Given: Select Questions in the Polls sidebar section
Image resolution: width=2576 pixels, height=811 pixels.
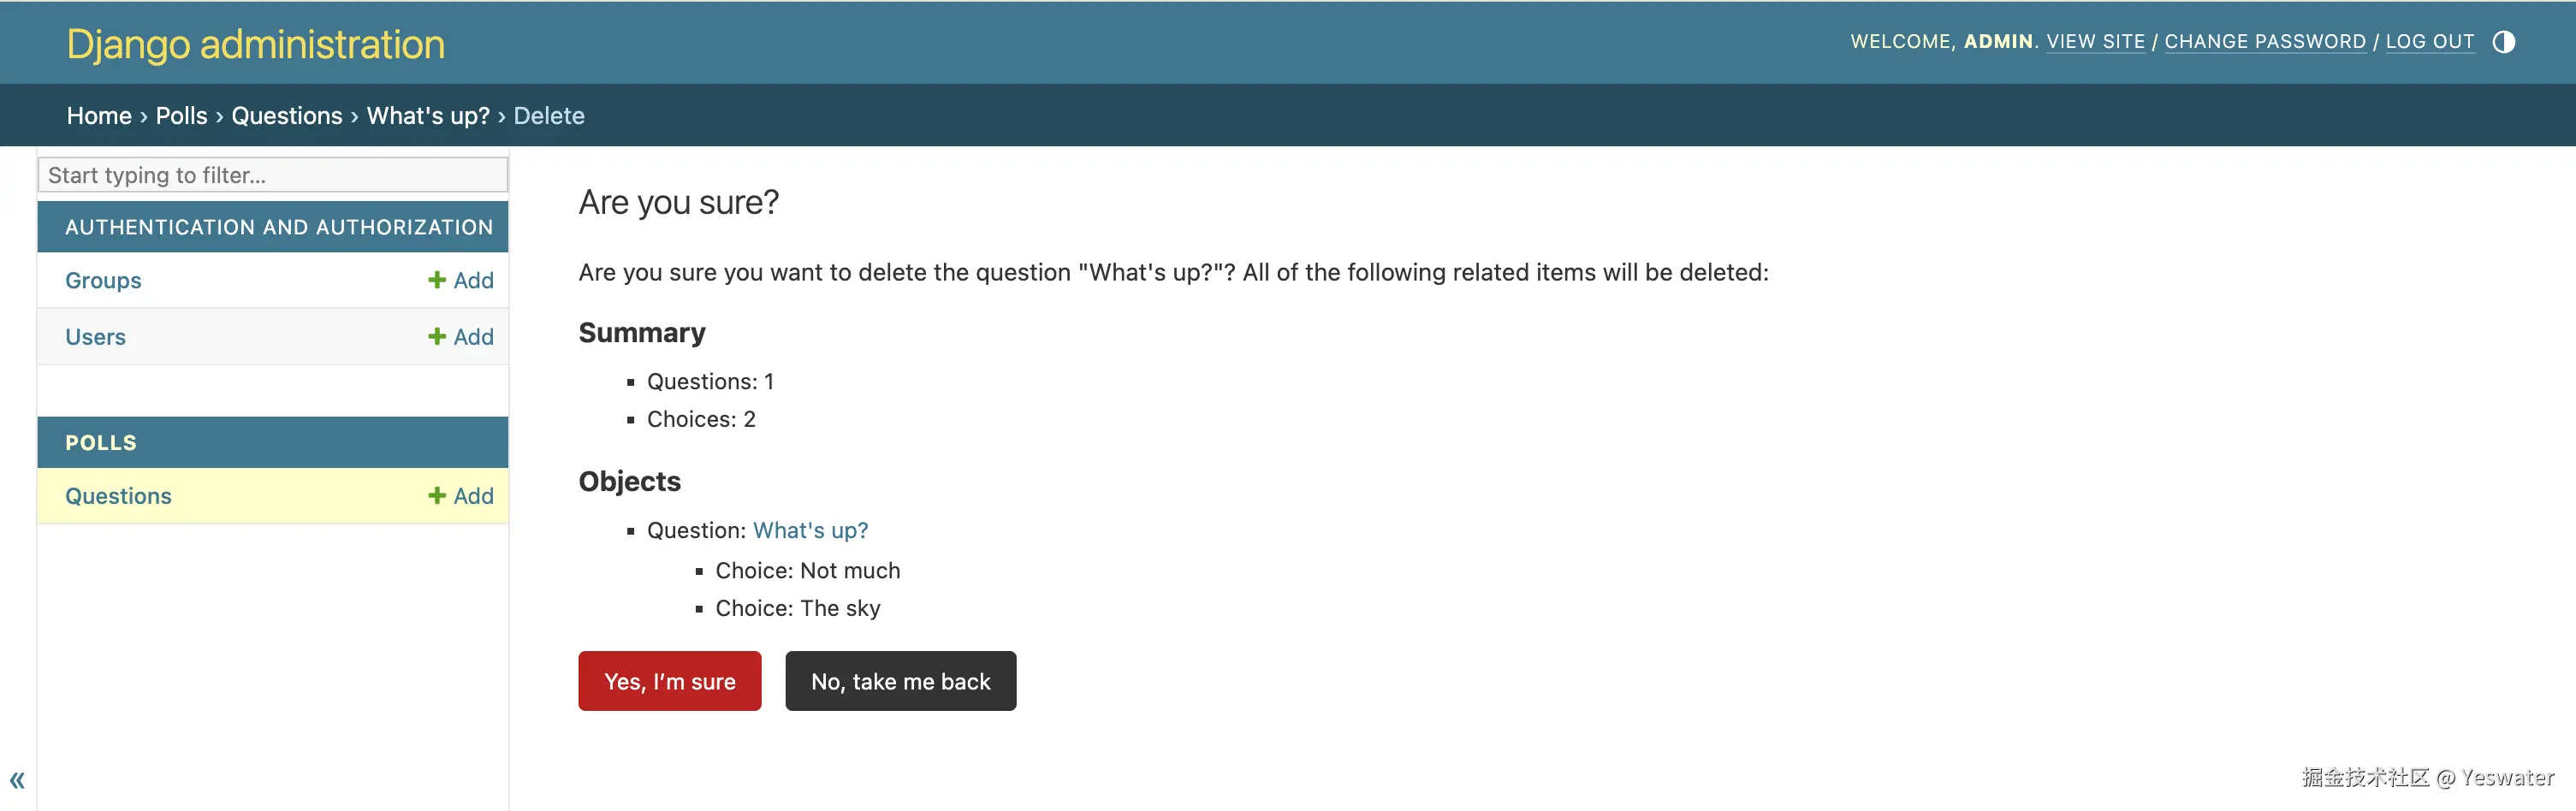Looking at the screenshot, I should coord(118,496).
